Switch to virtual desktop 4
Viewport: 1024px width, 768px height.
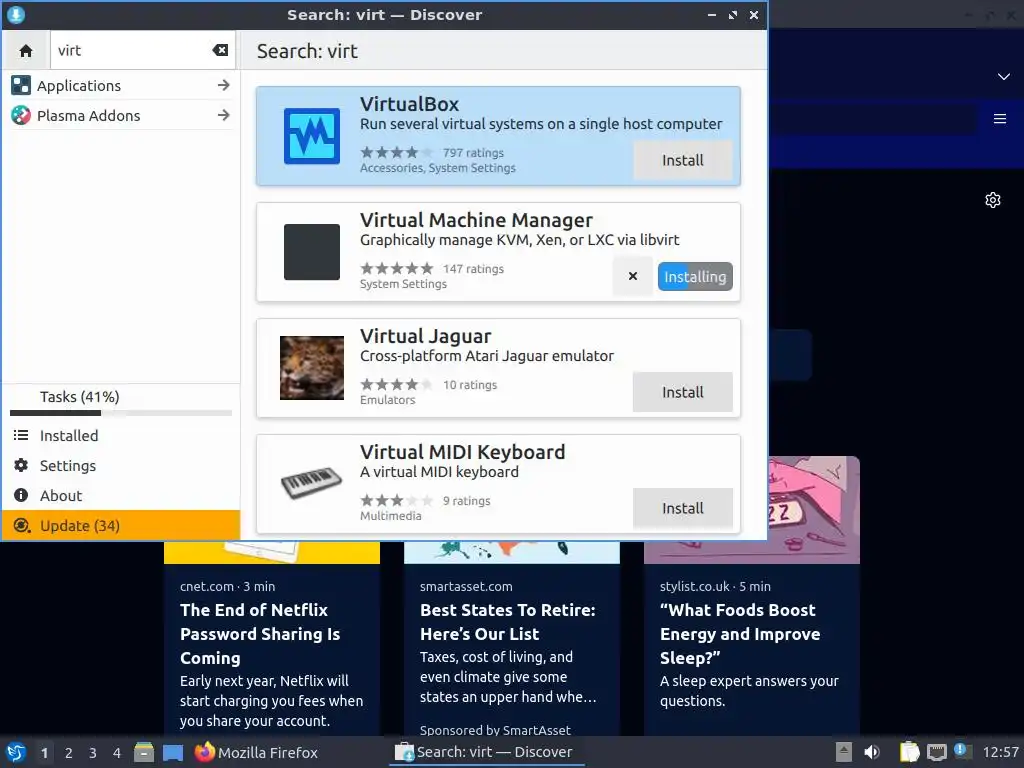coord(117,753)
